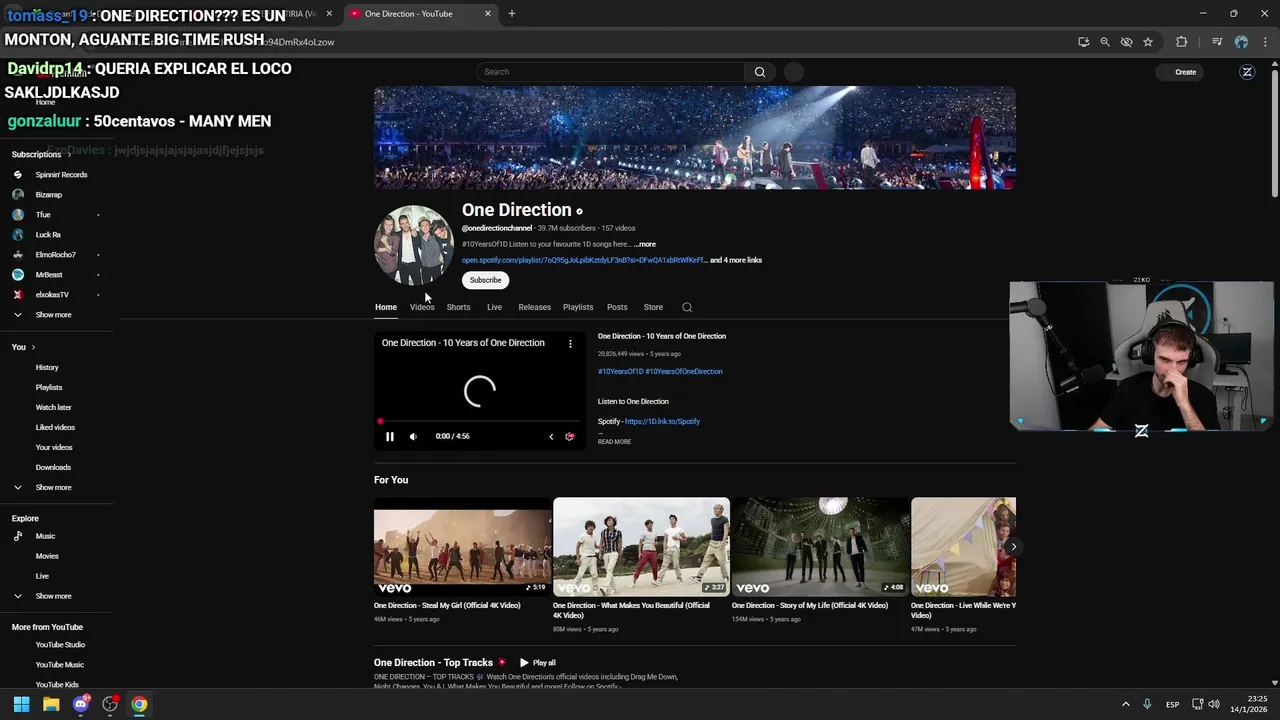Play What Makes You Beautiful video thumbnail
This screenshot has height=720, width=1280.
coord(641,547)
